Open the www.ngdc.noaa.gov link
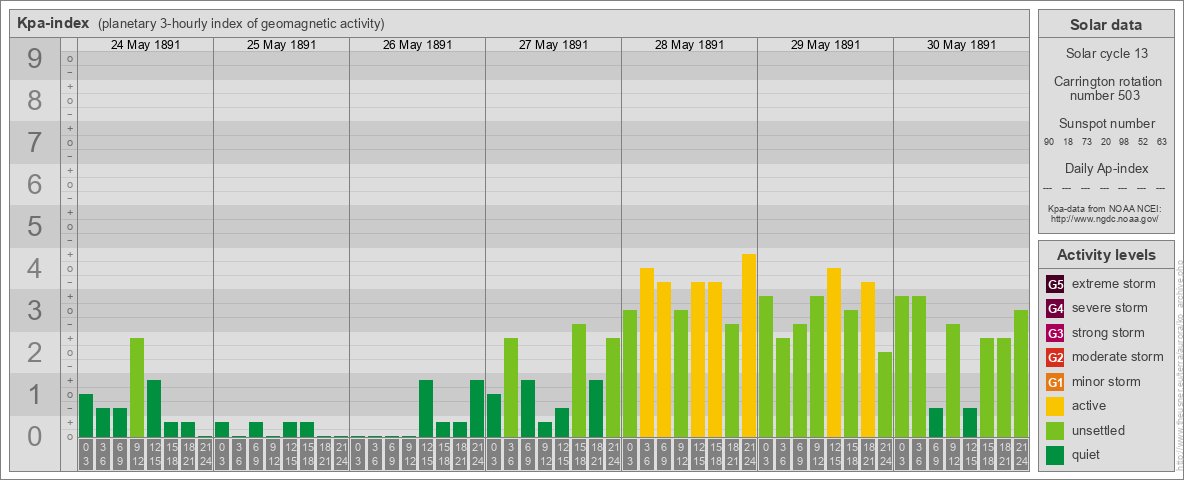Screen dimensions: 1184x480 coord(1105,218)
